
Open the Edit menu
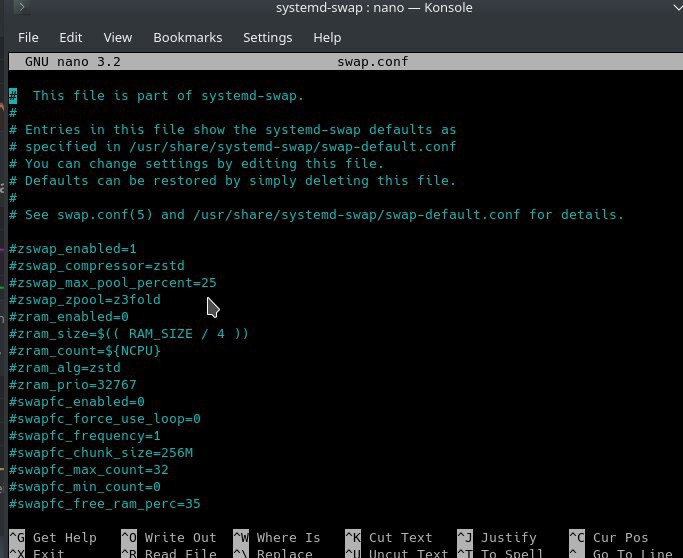point(71,38)
